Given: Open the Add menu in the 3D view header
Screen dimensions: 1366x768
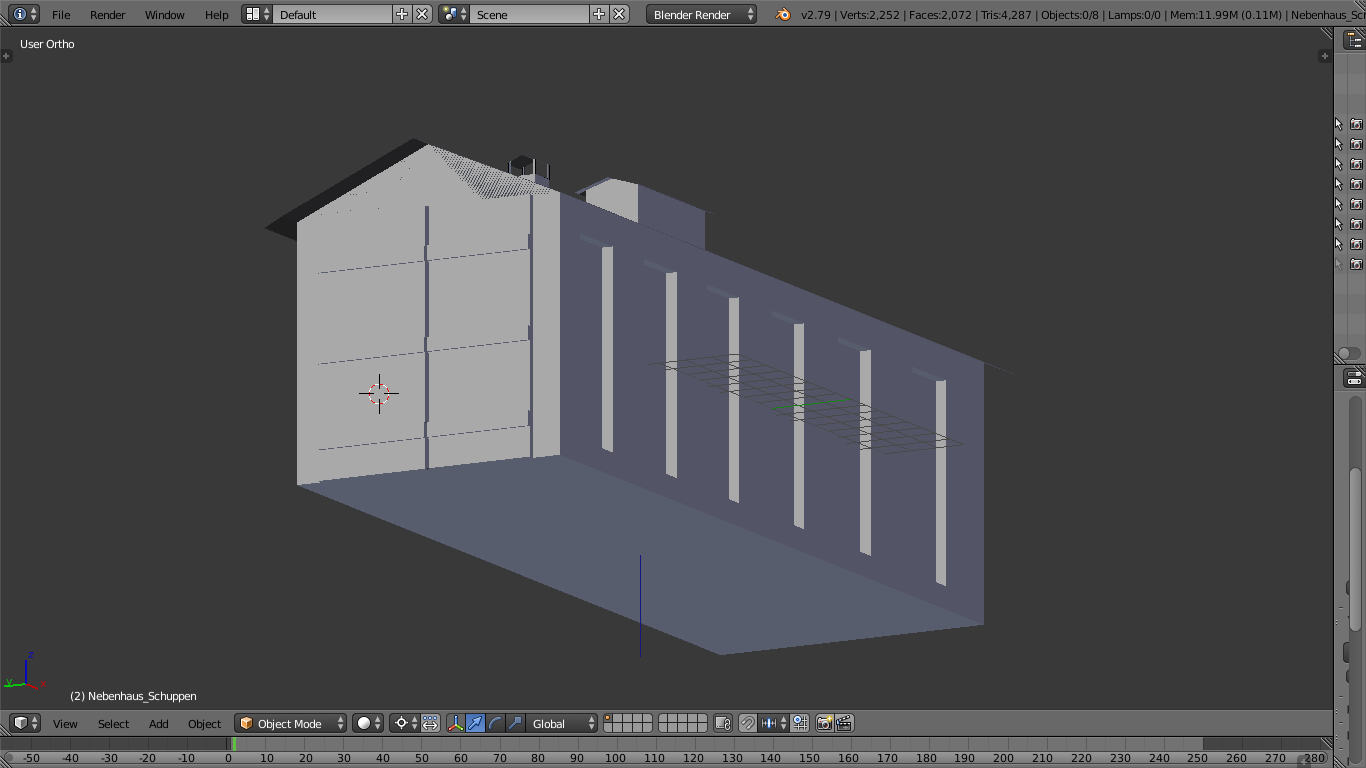Looking at the screenshot, I should [x=159, y=723].
